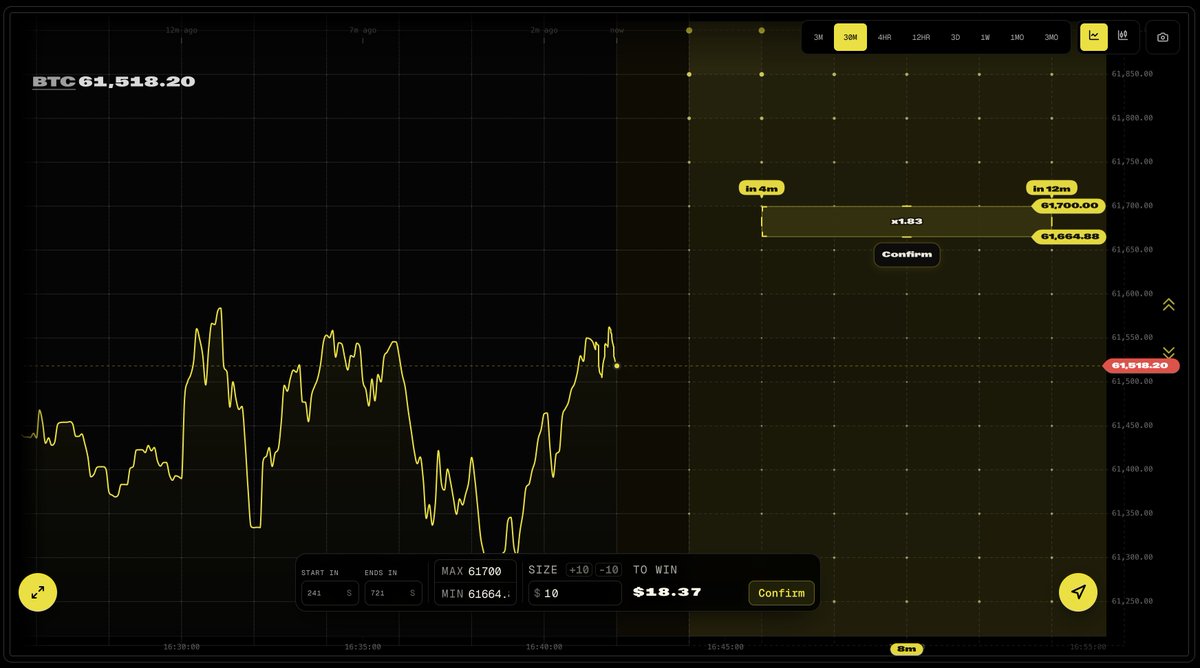
Task: Increase size with the +10 button
Action: coord(578,570)
